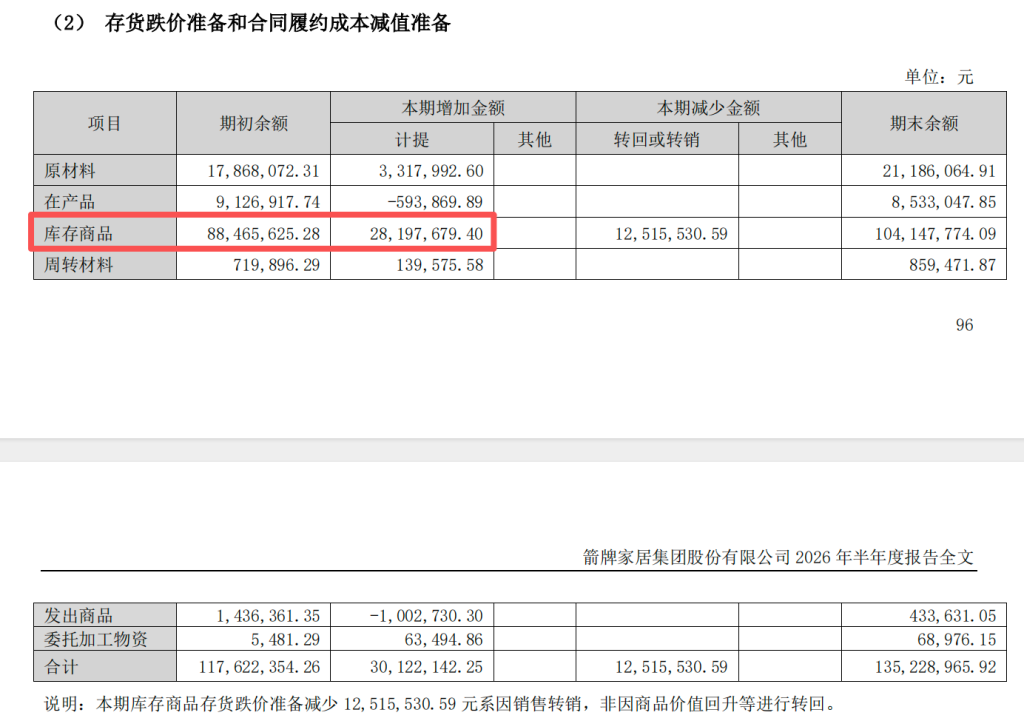This screenshot has width=1024, height=721.
Task: Select the 期初余额 column header
Action: 253,123
